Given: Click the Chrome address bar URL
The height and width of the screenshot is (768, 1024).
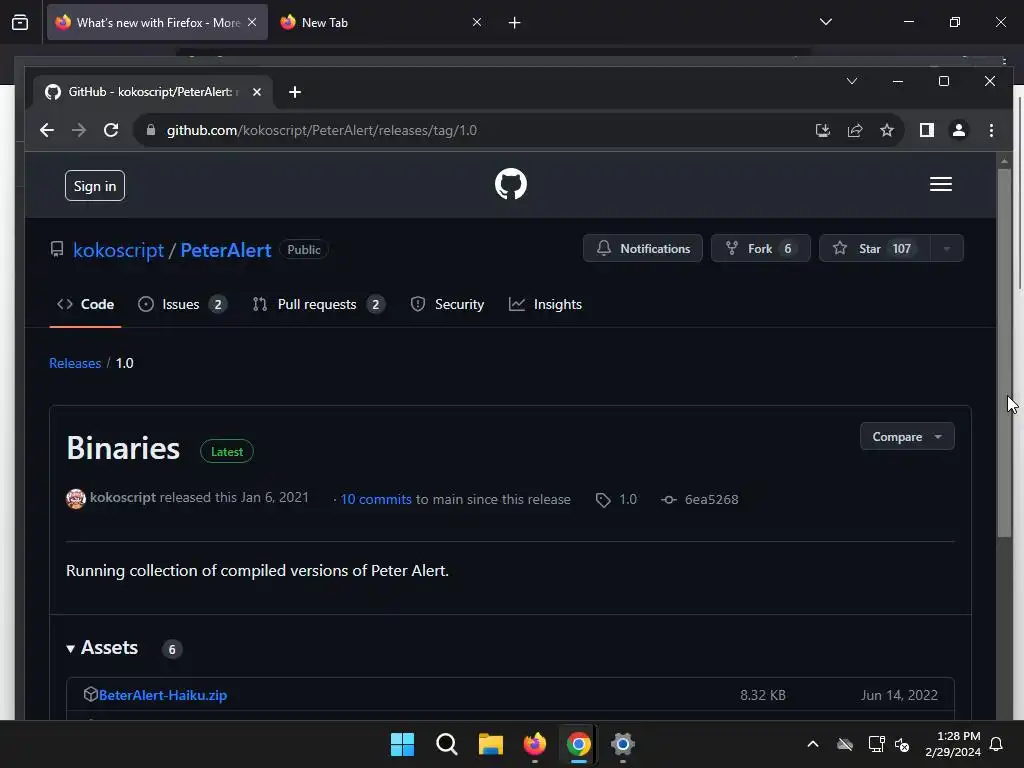Looking at the screenshot, I should pos(322,130).
